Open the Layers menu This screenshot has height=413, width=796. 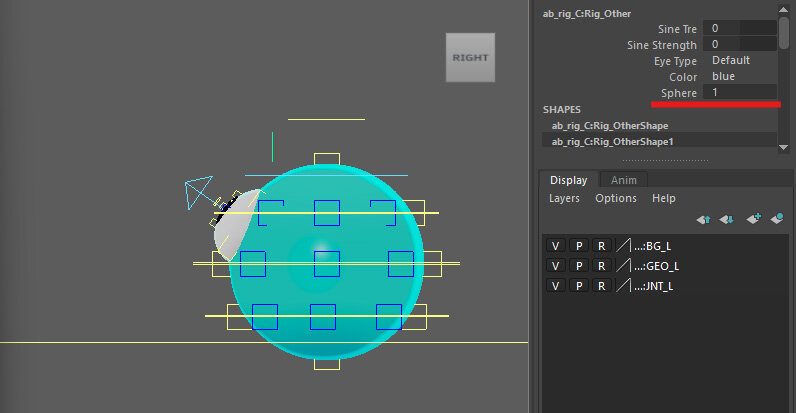coord(564,198)
